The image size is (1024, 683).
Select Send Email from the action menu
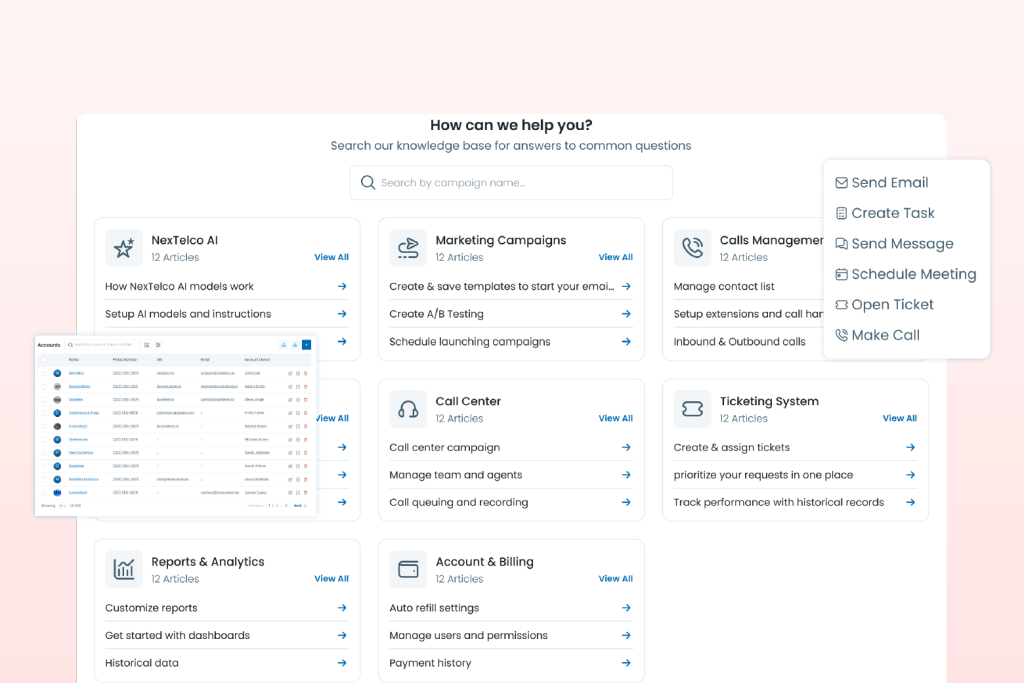pos(889,183)
